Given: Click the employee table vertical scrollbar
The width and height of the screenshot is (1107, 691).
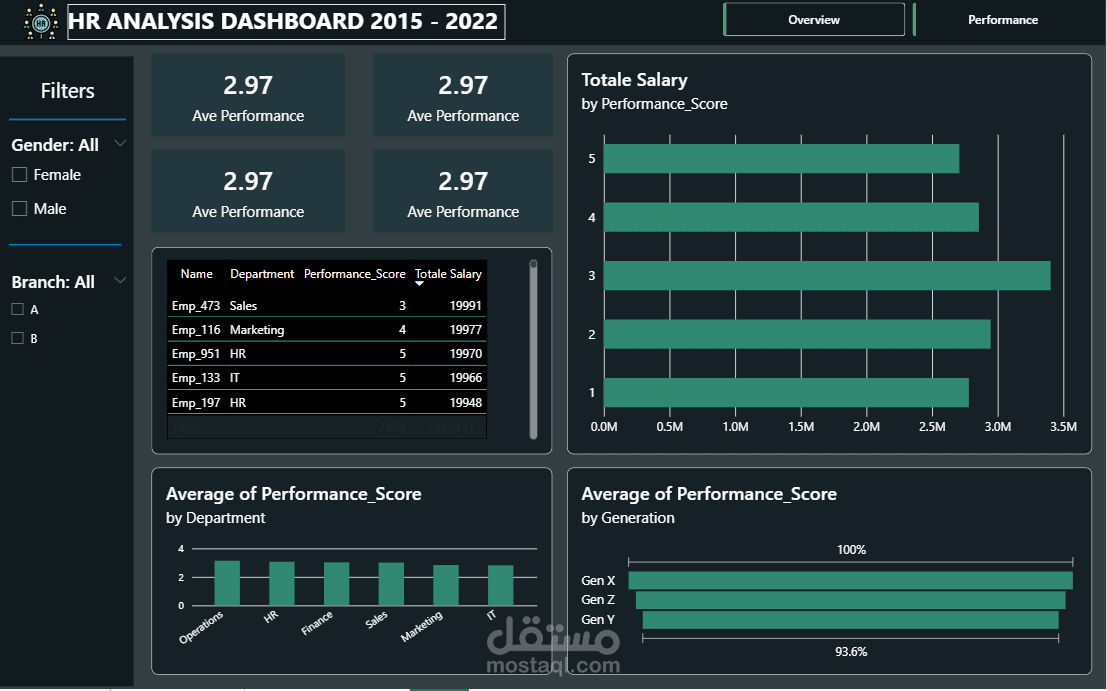Looking at the screenshot, I should (x=533, y=349).
